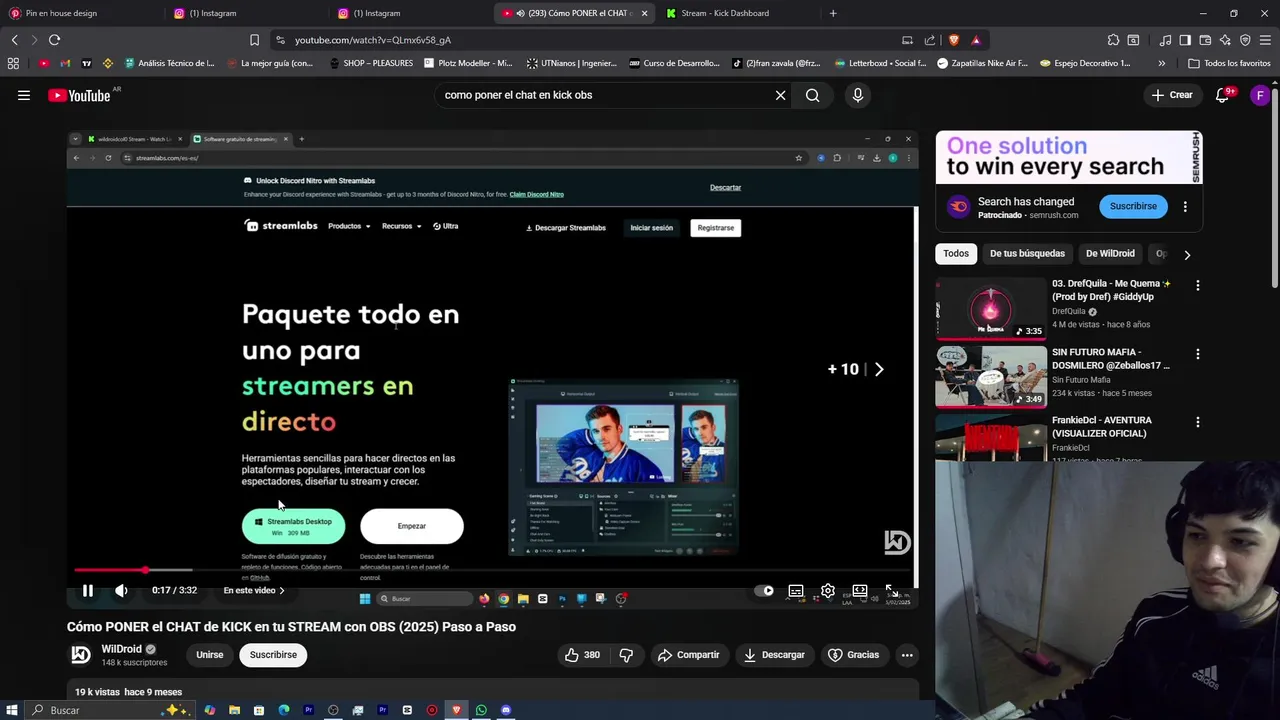Image resolution: width=1280 pixels, height=720 pixels.
Task: Open YouTube notifications bell
Action: (1222, 95)
